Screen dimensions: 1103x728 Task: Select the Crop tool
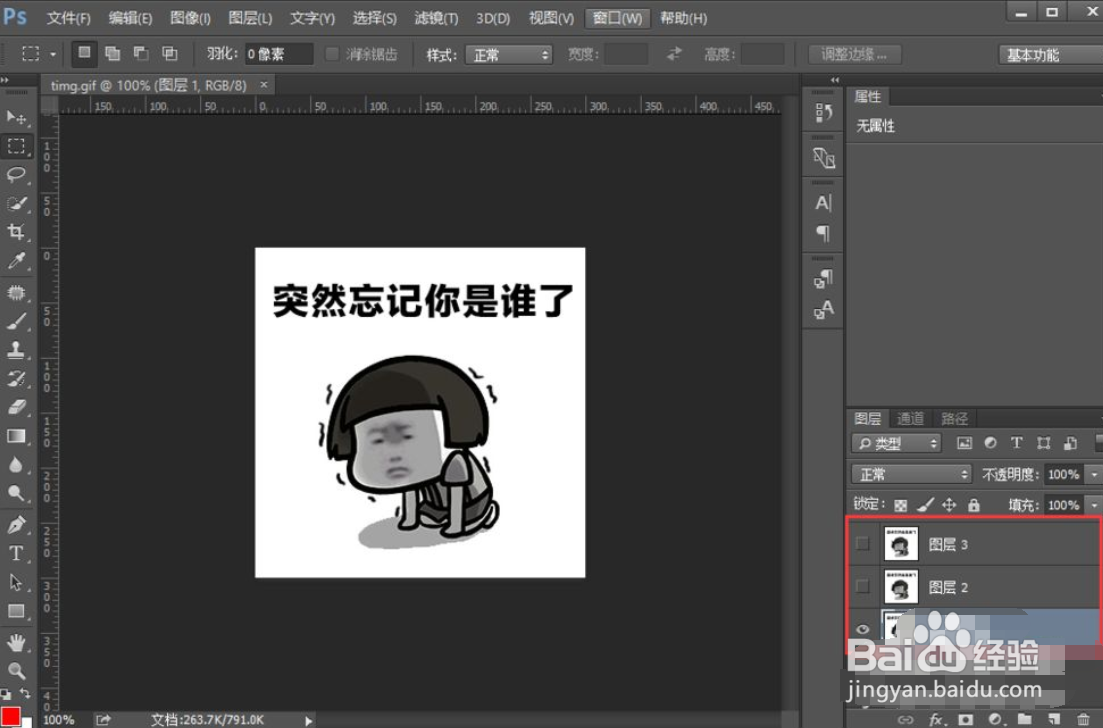16,231
